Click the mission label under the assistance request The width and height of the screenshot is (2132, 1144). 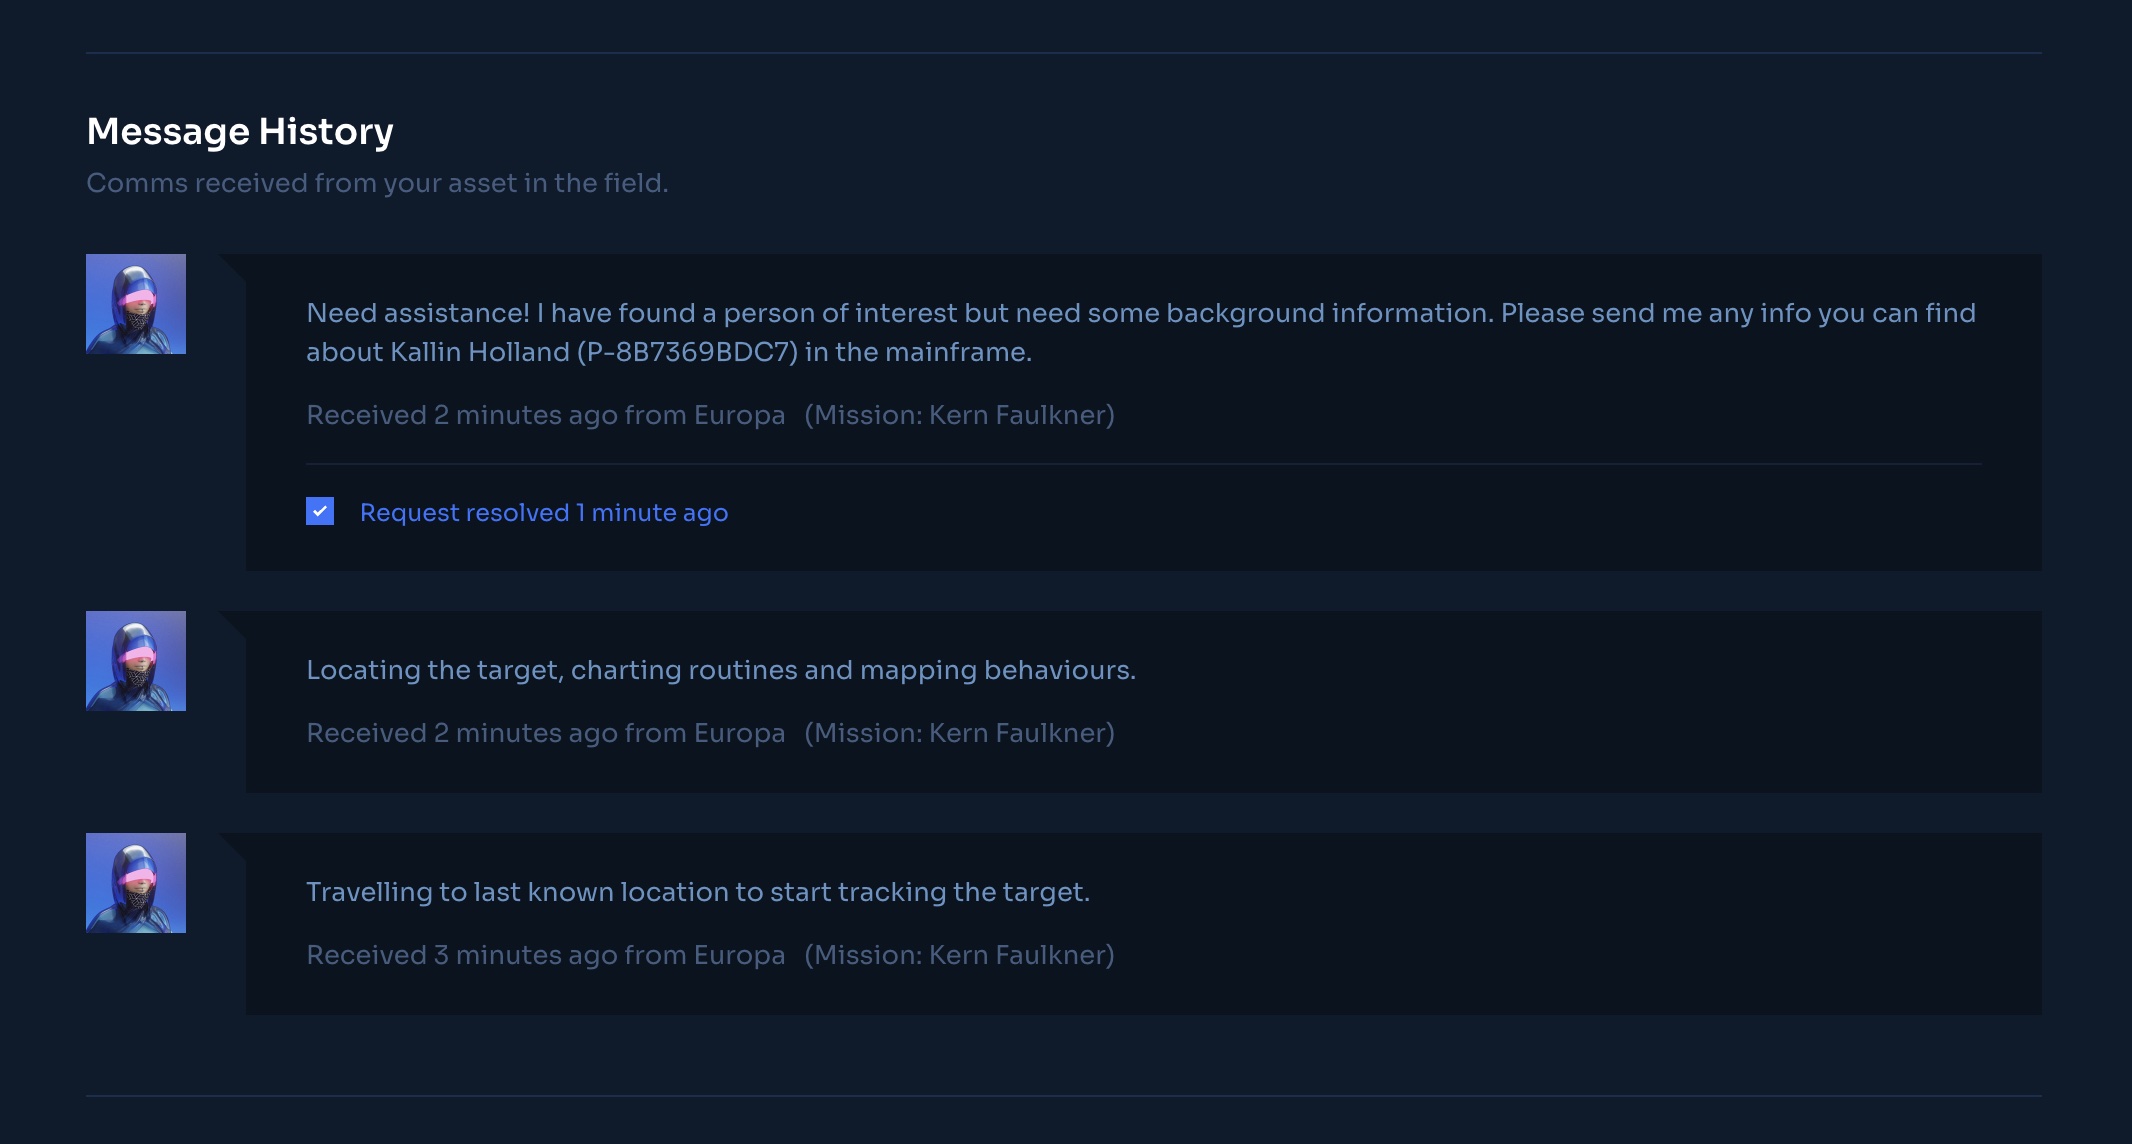tap(959, 415)
